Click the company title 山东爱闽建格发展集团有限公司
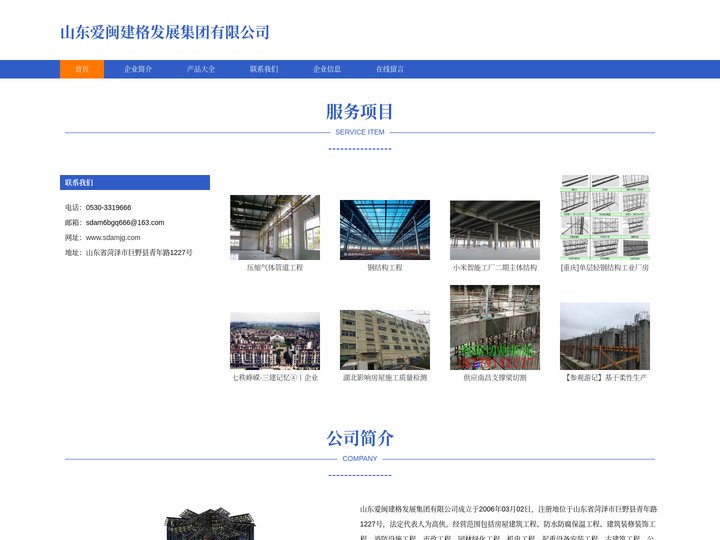720x540 pixels. pos(165,33)
